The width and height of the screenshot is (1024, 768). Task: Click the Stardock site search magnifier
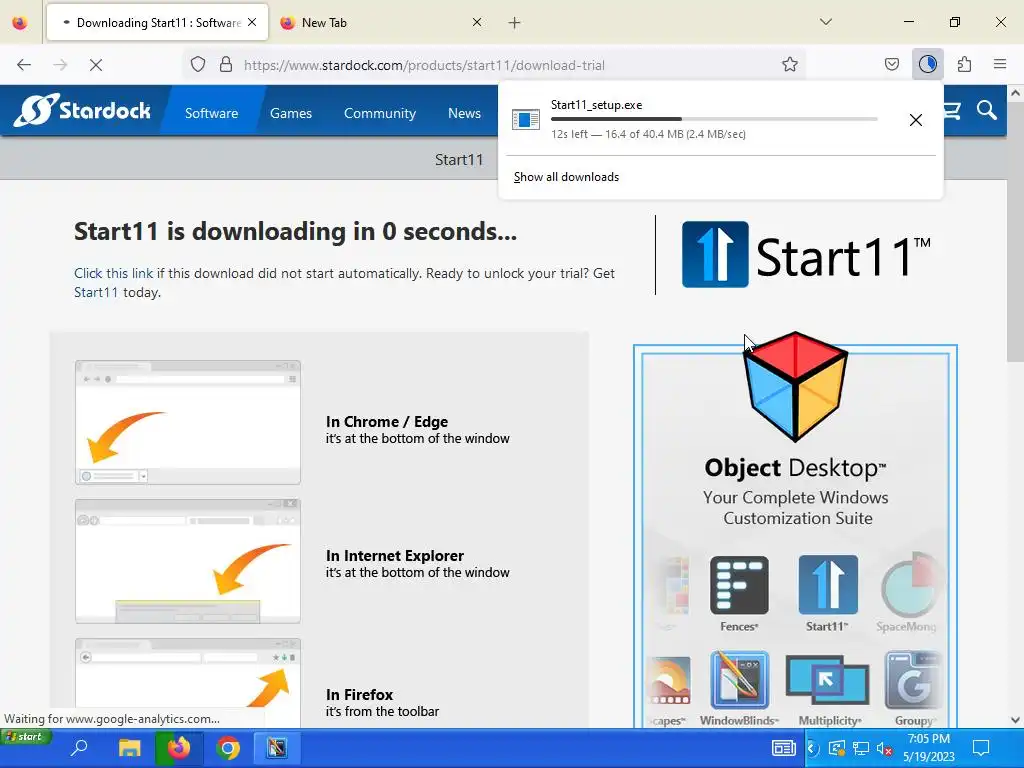[x=987, y=110]
